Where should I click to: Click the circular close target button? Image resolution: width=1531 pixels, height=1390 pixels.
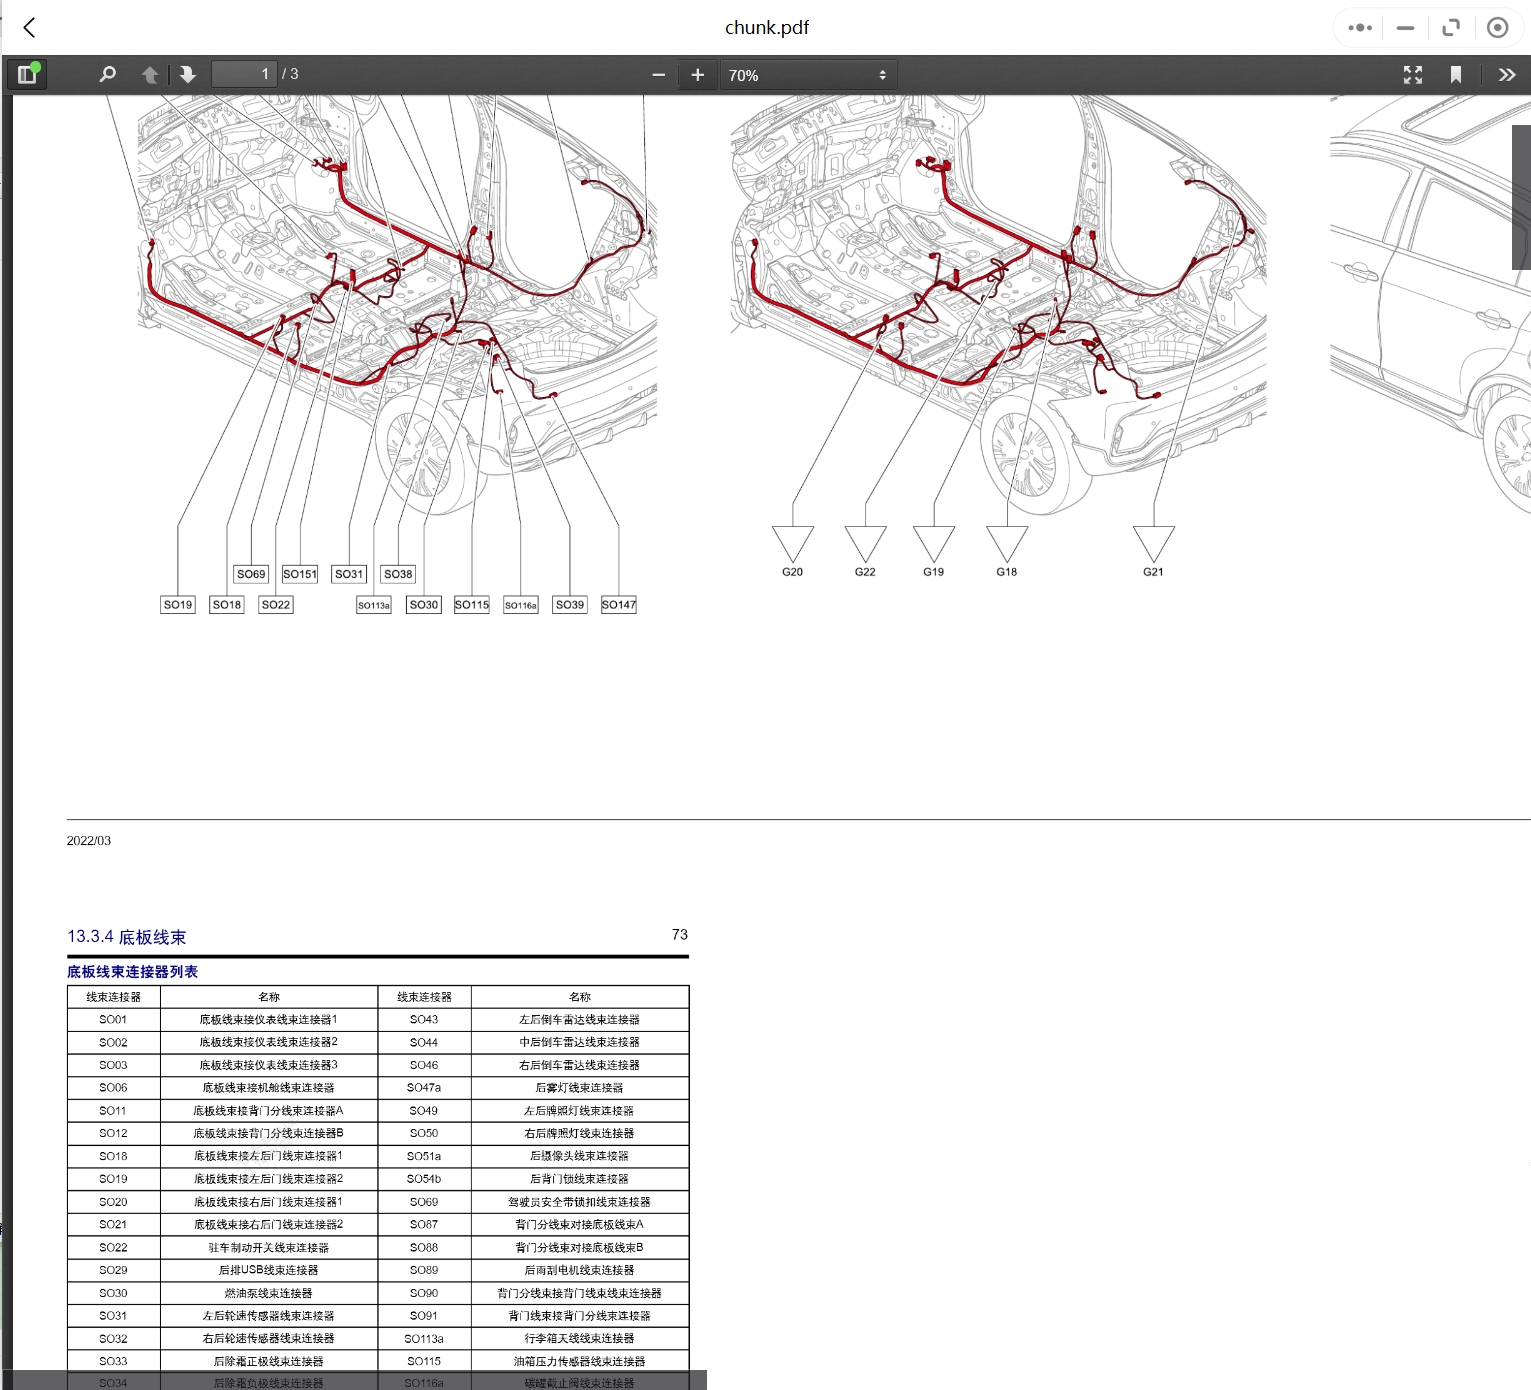pos(1497,28)
